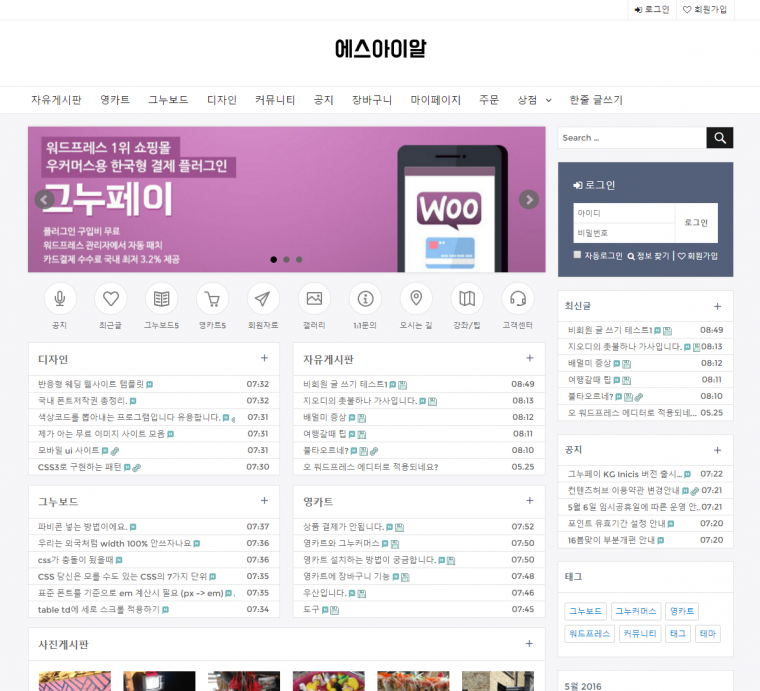Click the top bar 로그인 link
This screenshot has height=691, width=760.
click(x=652, y=9)
